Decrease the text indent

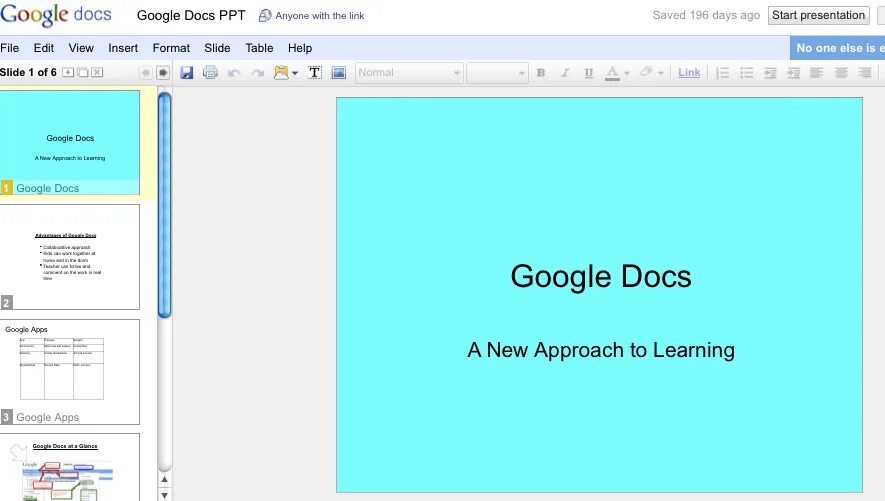770,72
